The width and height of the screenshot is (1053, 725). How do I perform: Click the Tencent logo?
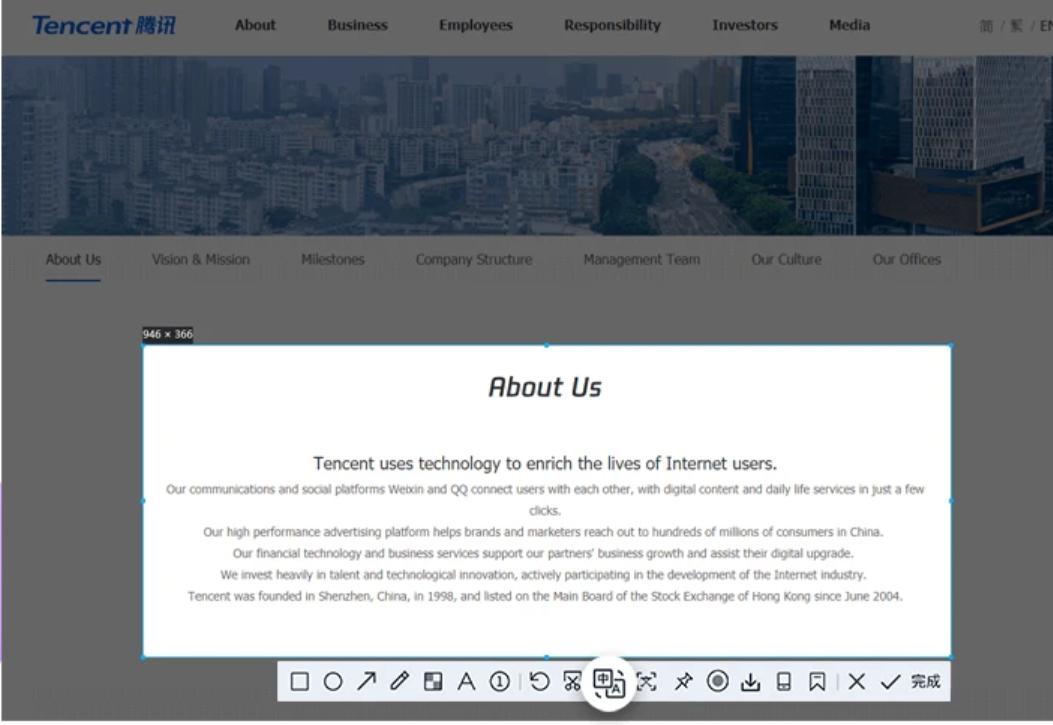(103, 25)
